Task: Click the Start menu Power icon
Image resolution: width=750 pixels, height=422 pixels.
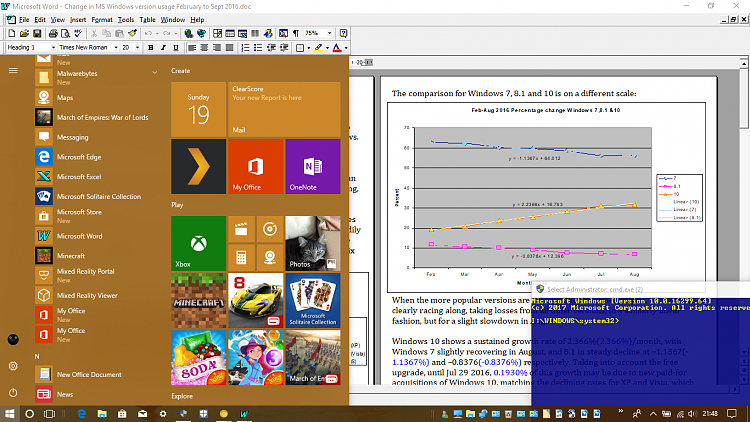Action: coord(13,392)
